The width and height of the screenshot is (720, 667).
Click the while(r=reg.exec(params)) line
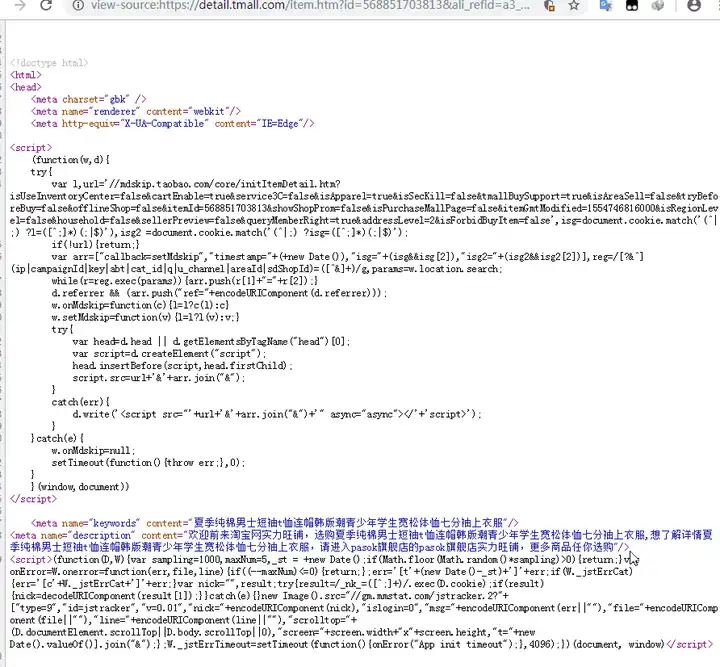[x=185, y=280]
